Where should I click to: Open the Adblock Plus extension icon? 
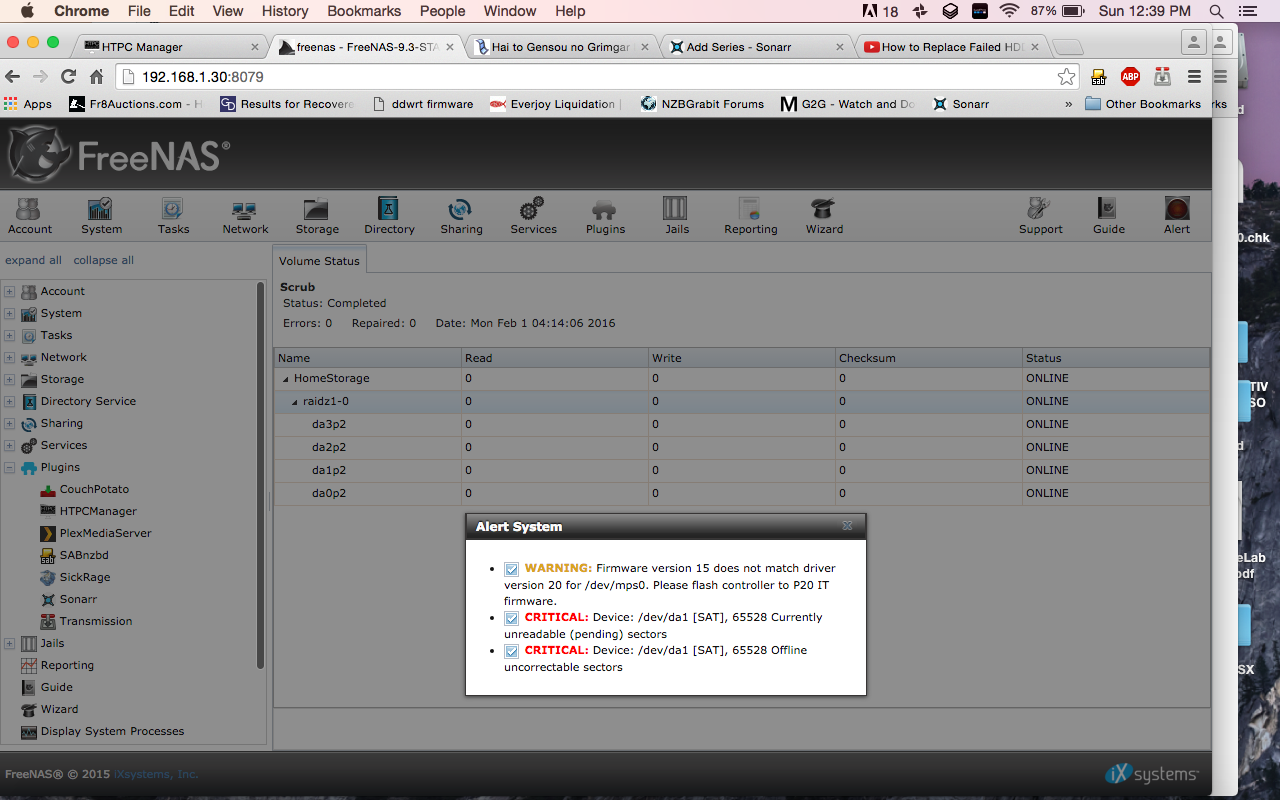click(x=1130, y=77)
